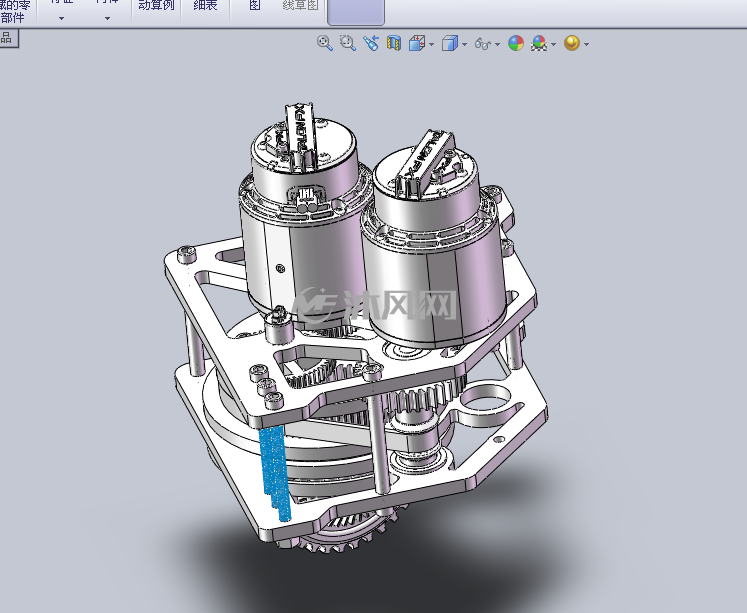
Task: Click the 部件 component command
Action: click(x=12, y=18)
